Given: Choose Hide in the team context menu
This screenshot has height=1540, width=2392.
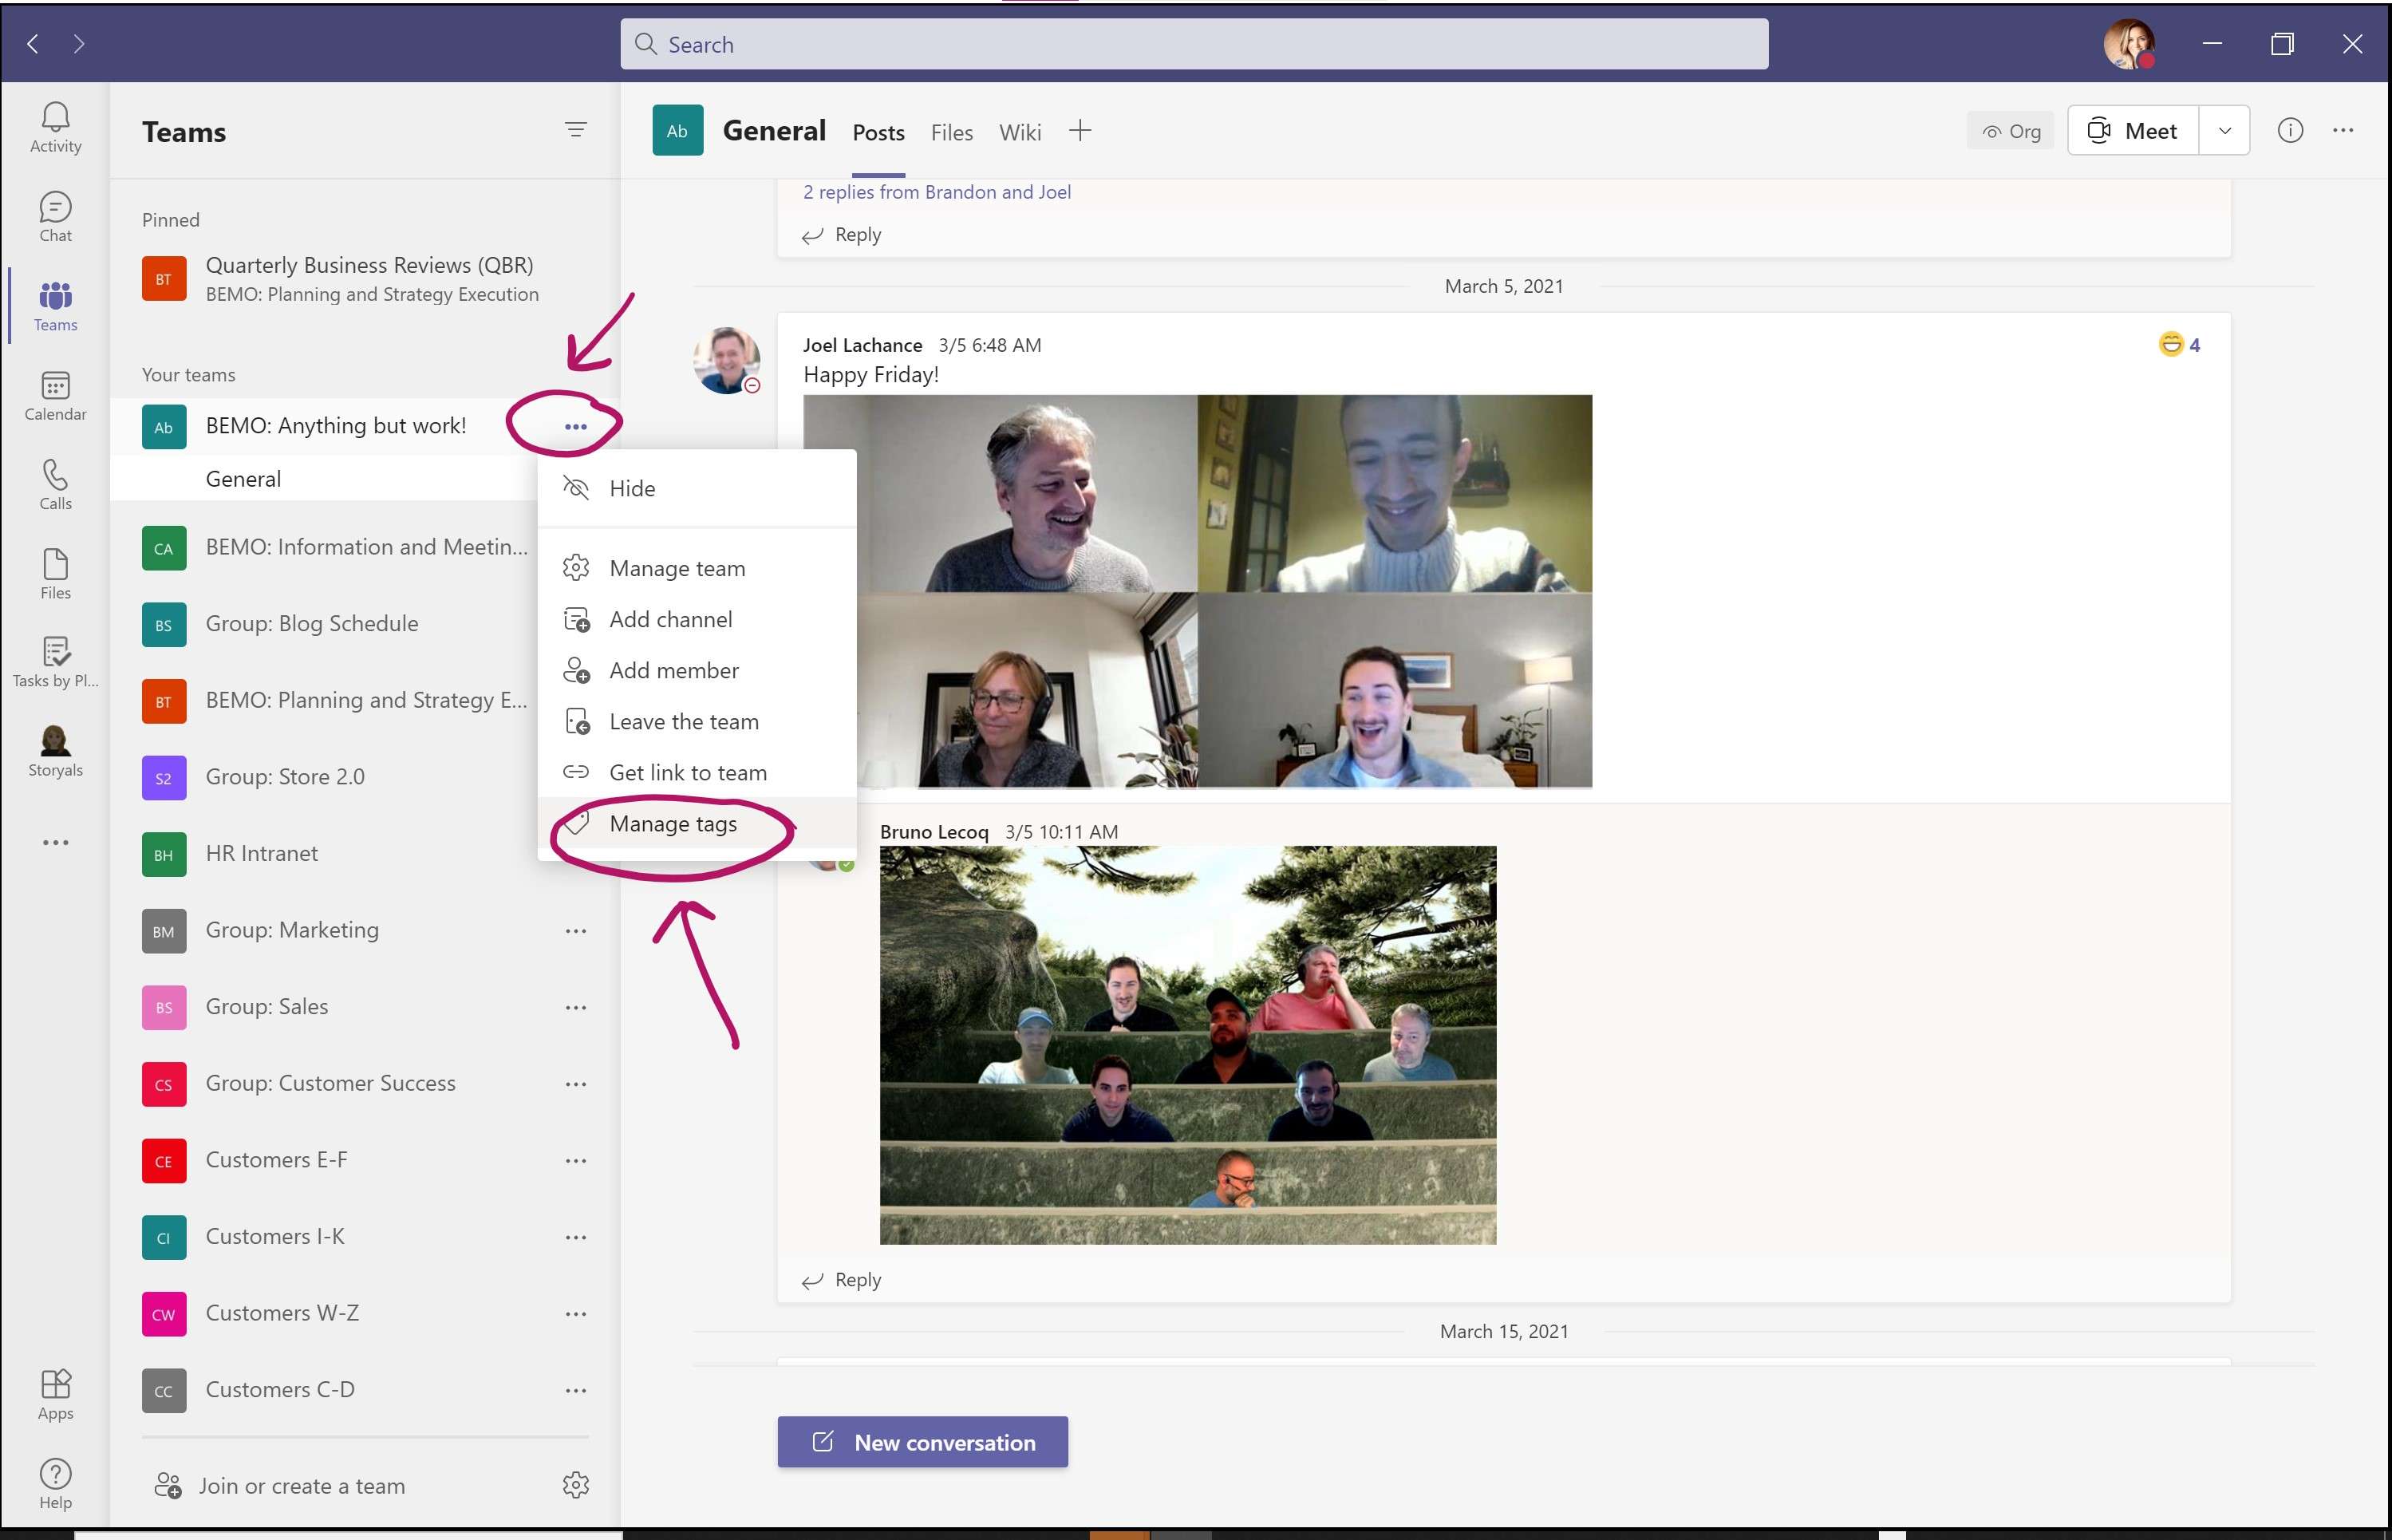Looking at the screenshot, I should (697, 488).
